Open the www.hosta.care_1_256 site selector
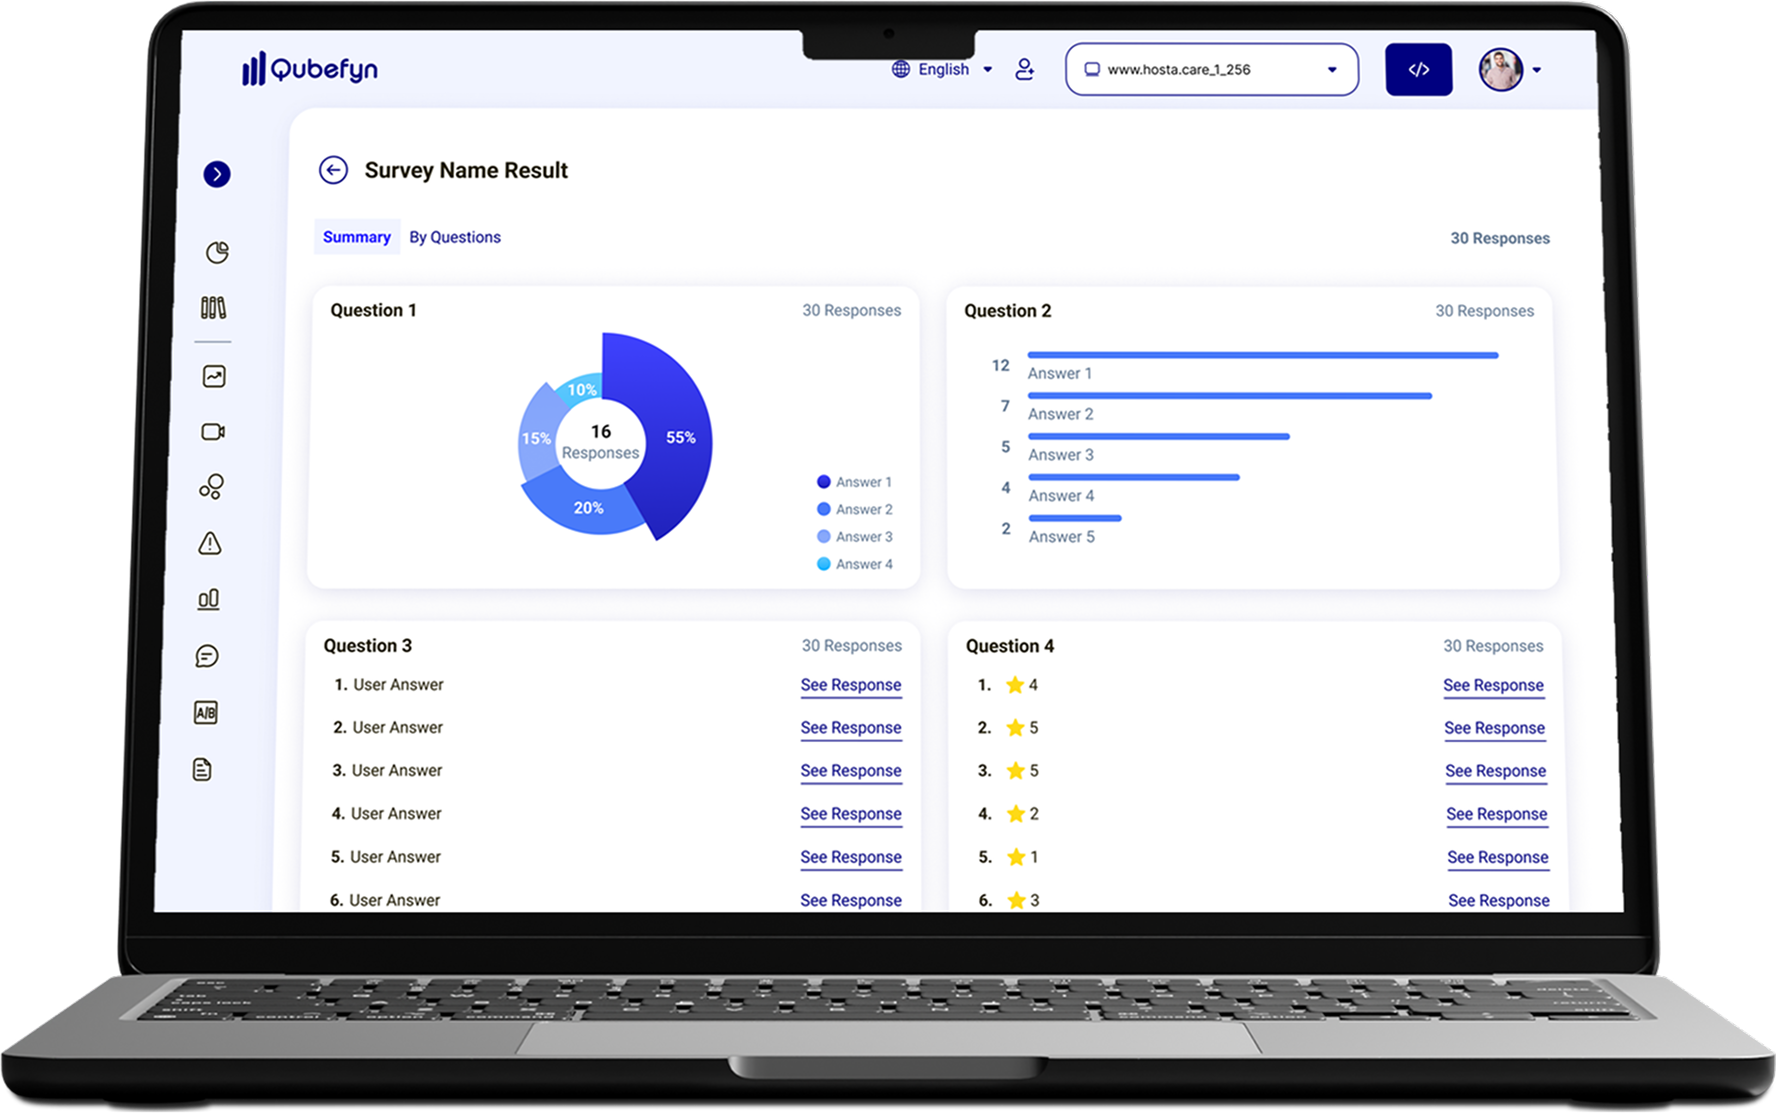The image size is (1777, 1113). click(1212, 69)
